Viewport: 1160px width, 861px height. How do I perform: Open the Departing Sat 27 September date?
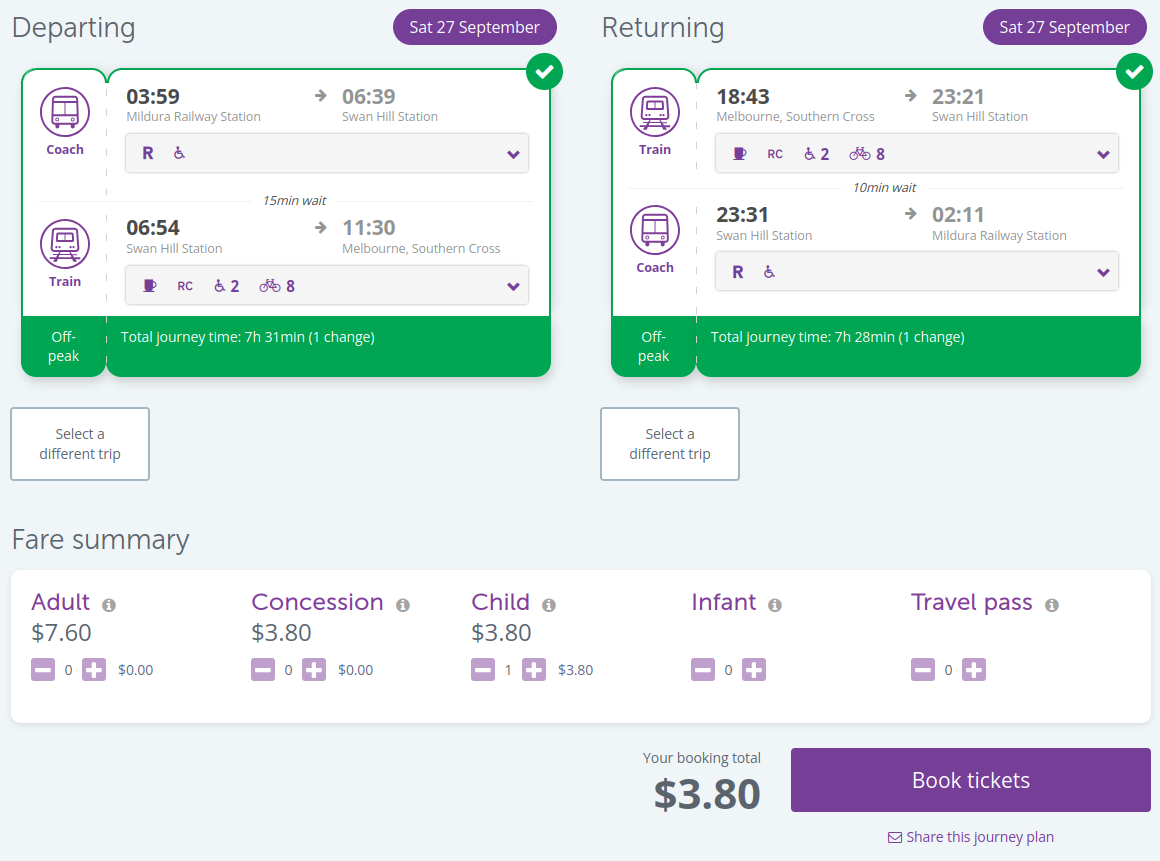(x=475, y=27)
